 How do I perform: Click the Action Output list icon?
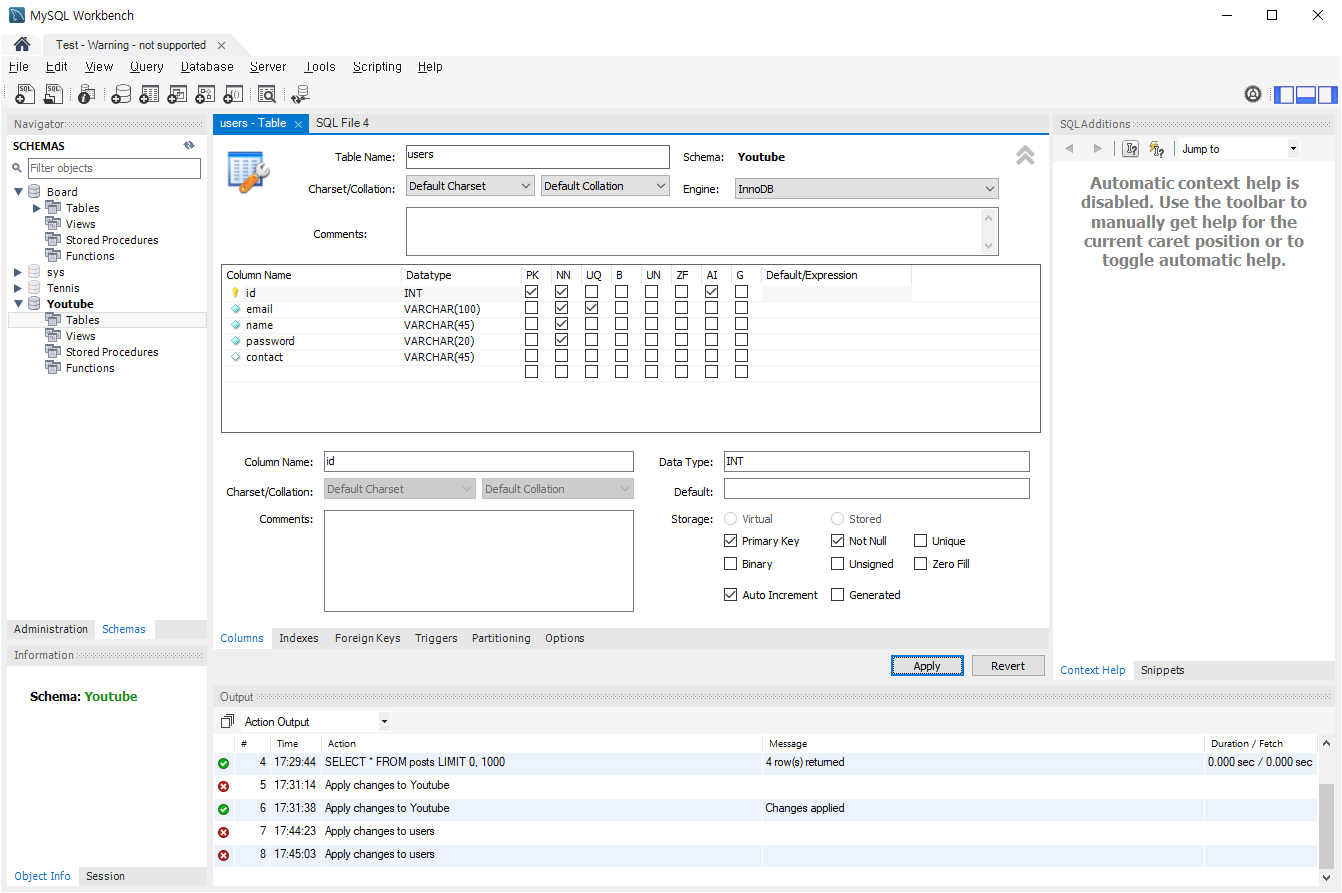[227, 721]
